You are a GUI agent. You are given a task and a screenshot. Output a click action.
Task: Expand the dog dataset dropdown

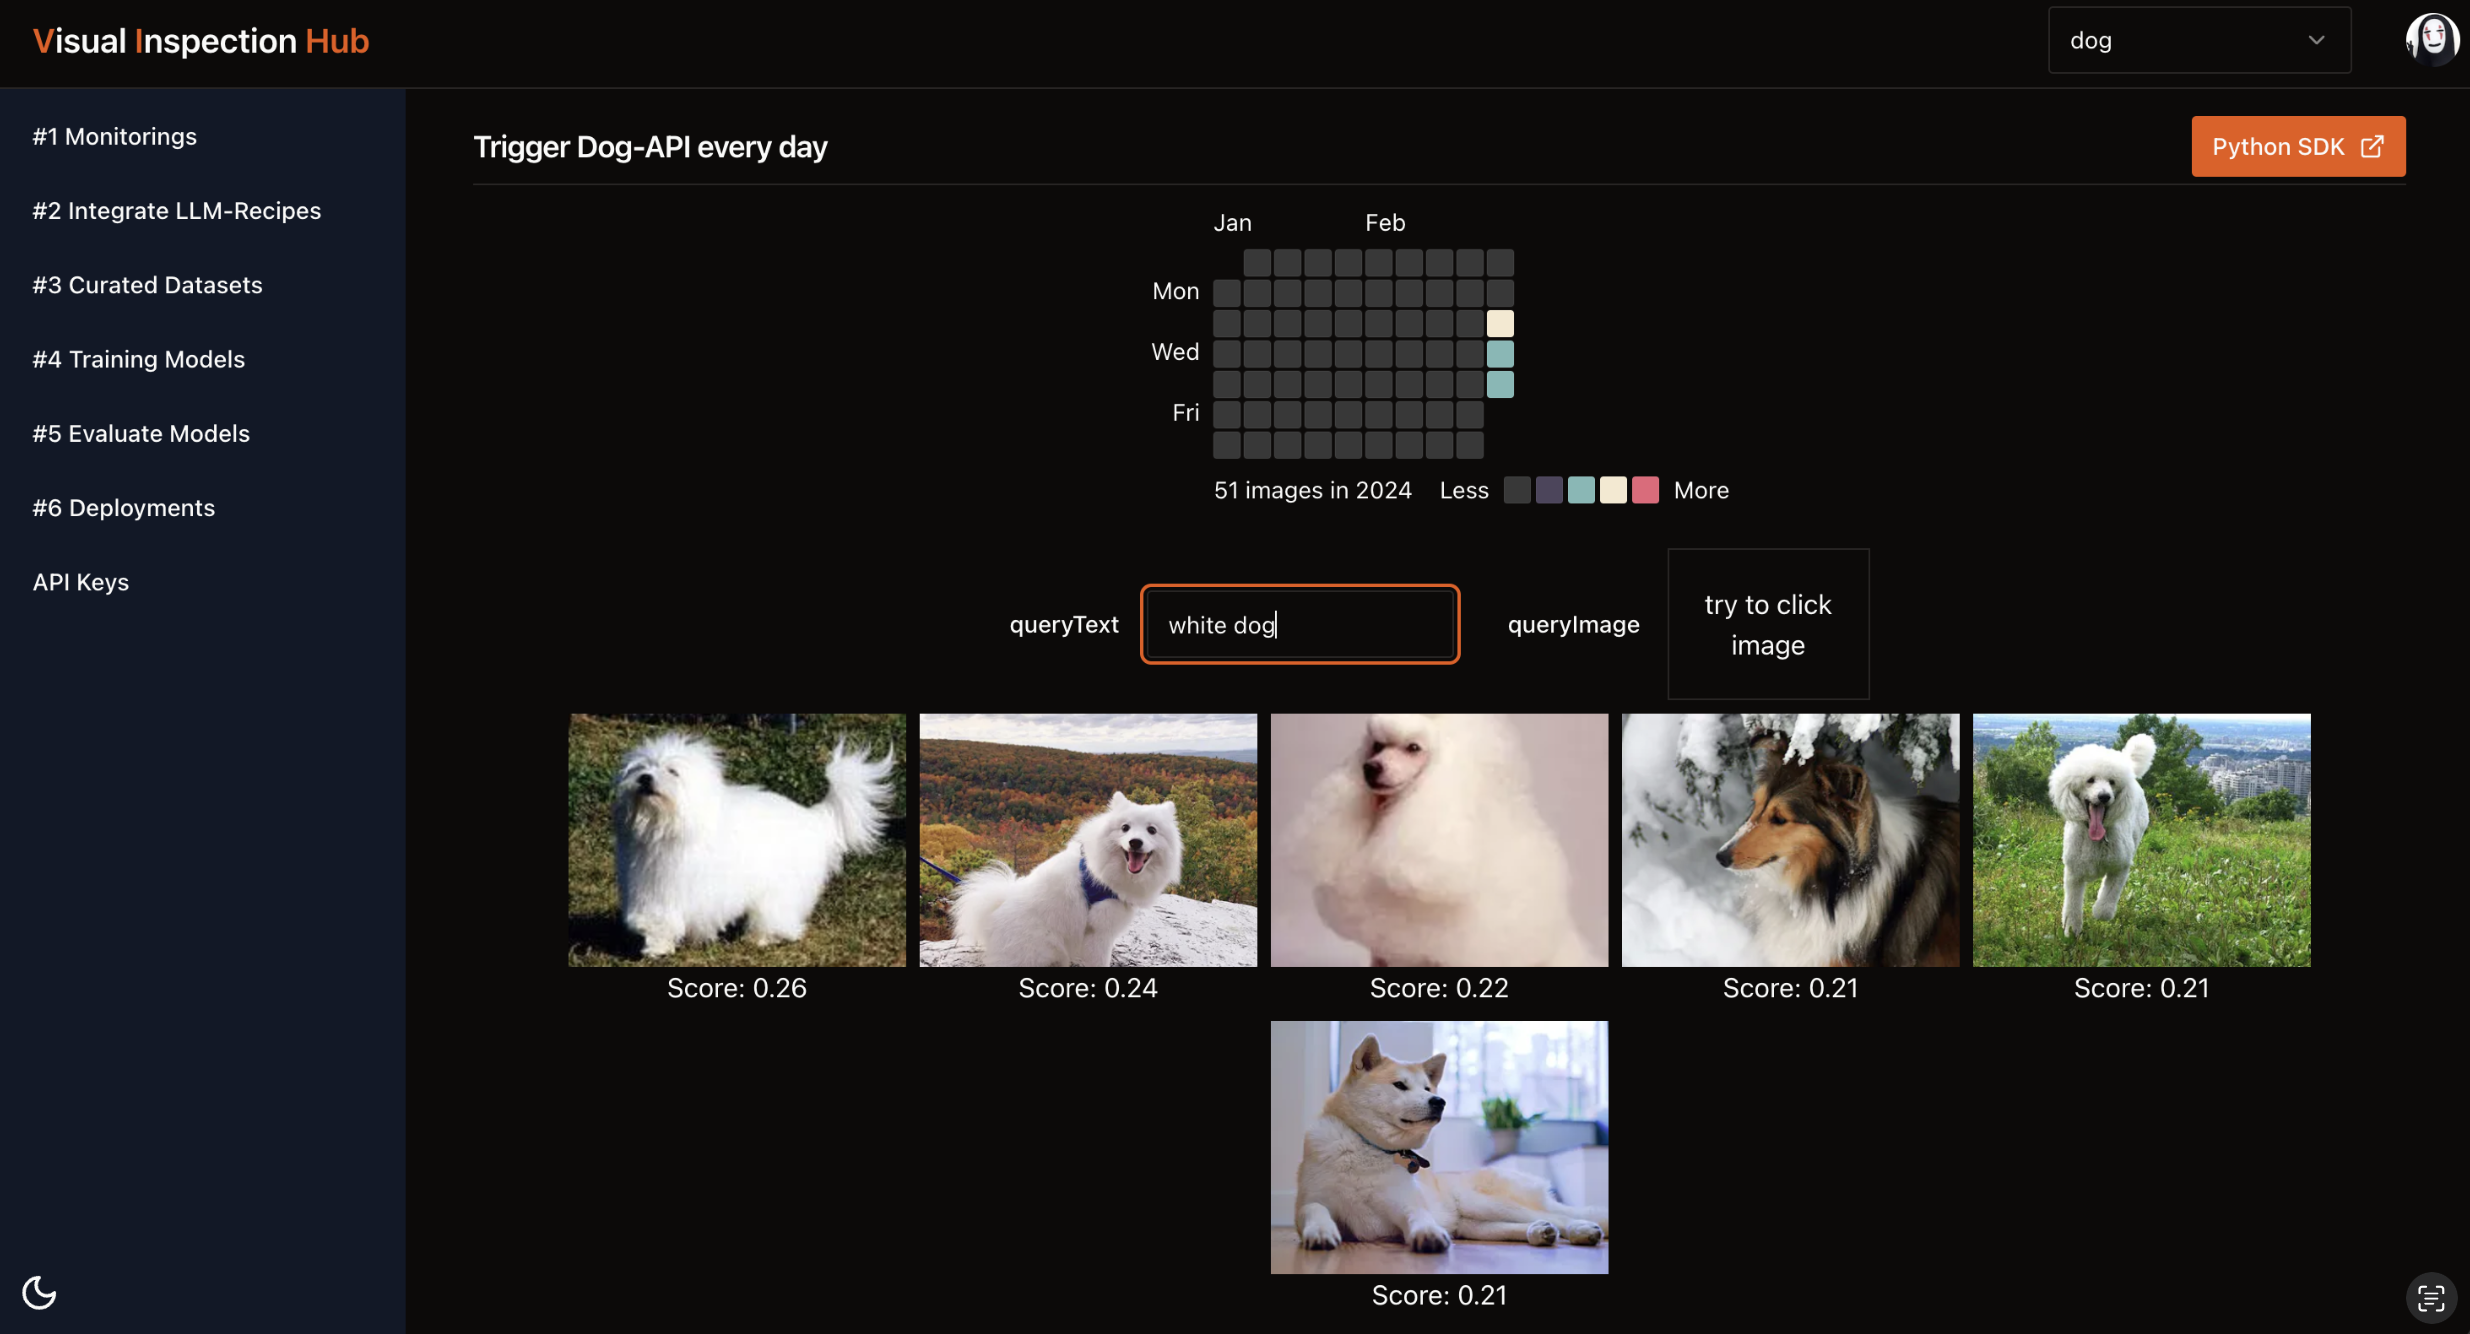tap(2199, 40)
